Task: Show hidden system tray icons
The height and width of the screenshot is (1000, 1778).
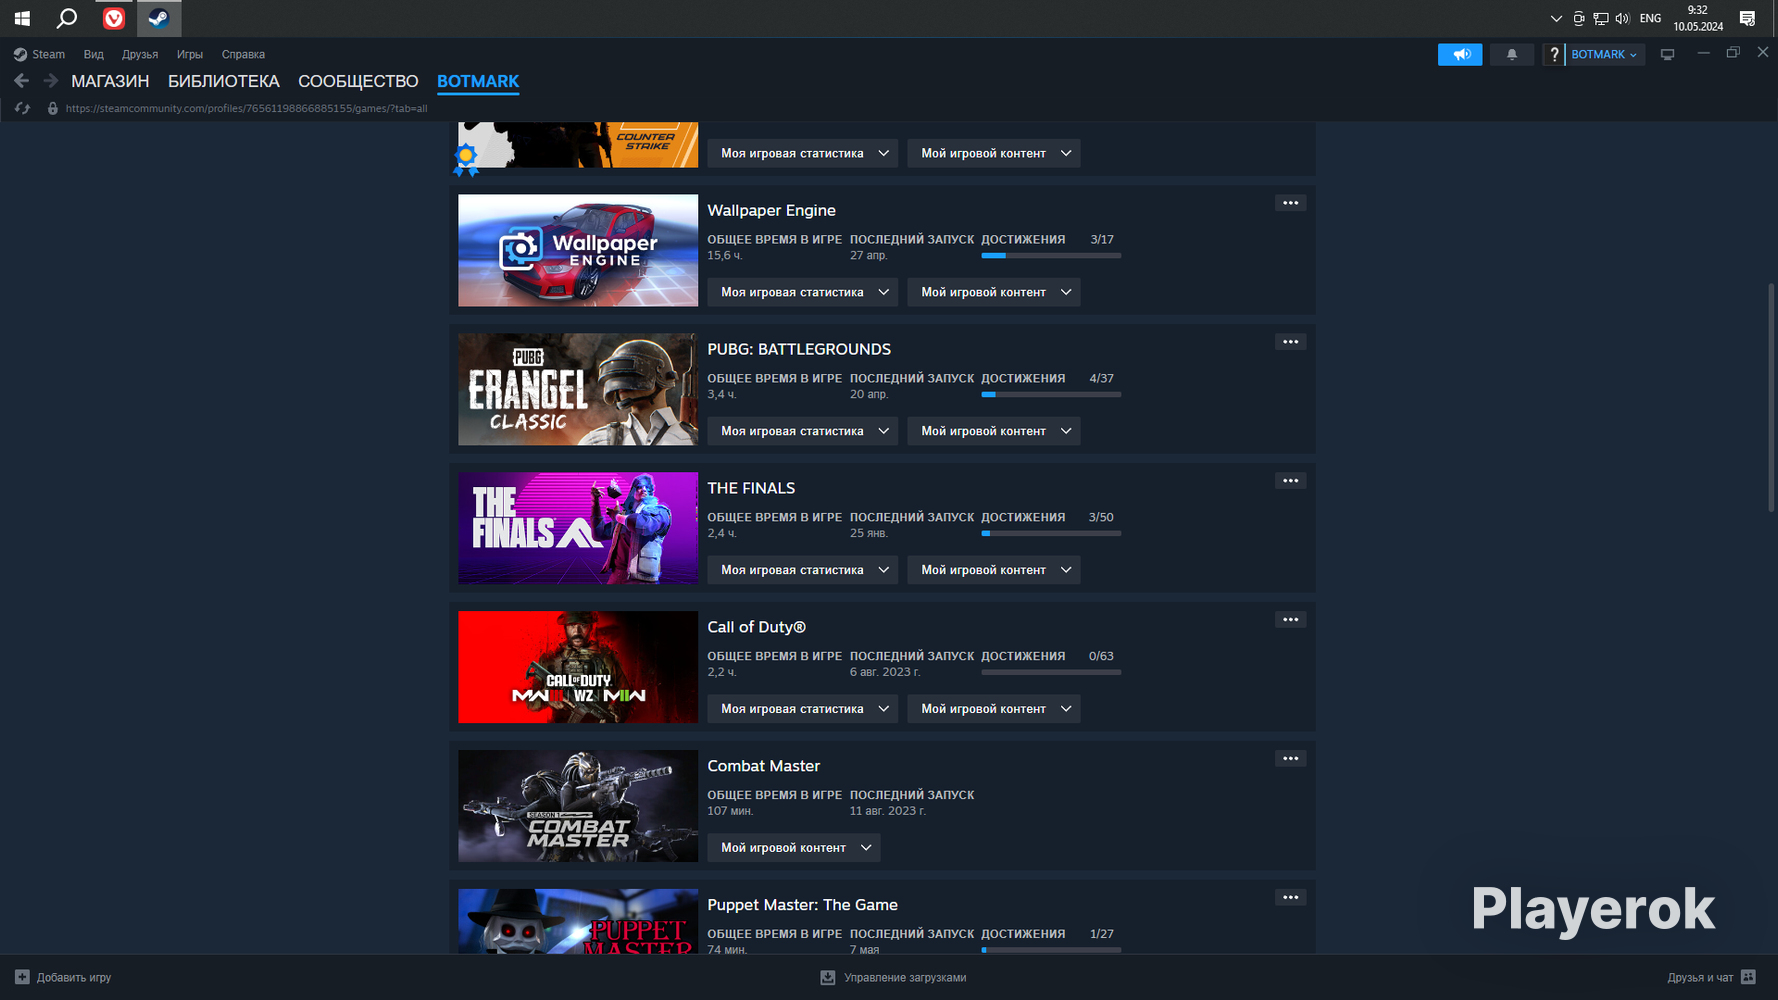Action: pos(1556,18)
